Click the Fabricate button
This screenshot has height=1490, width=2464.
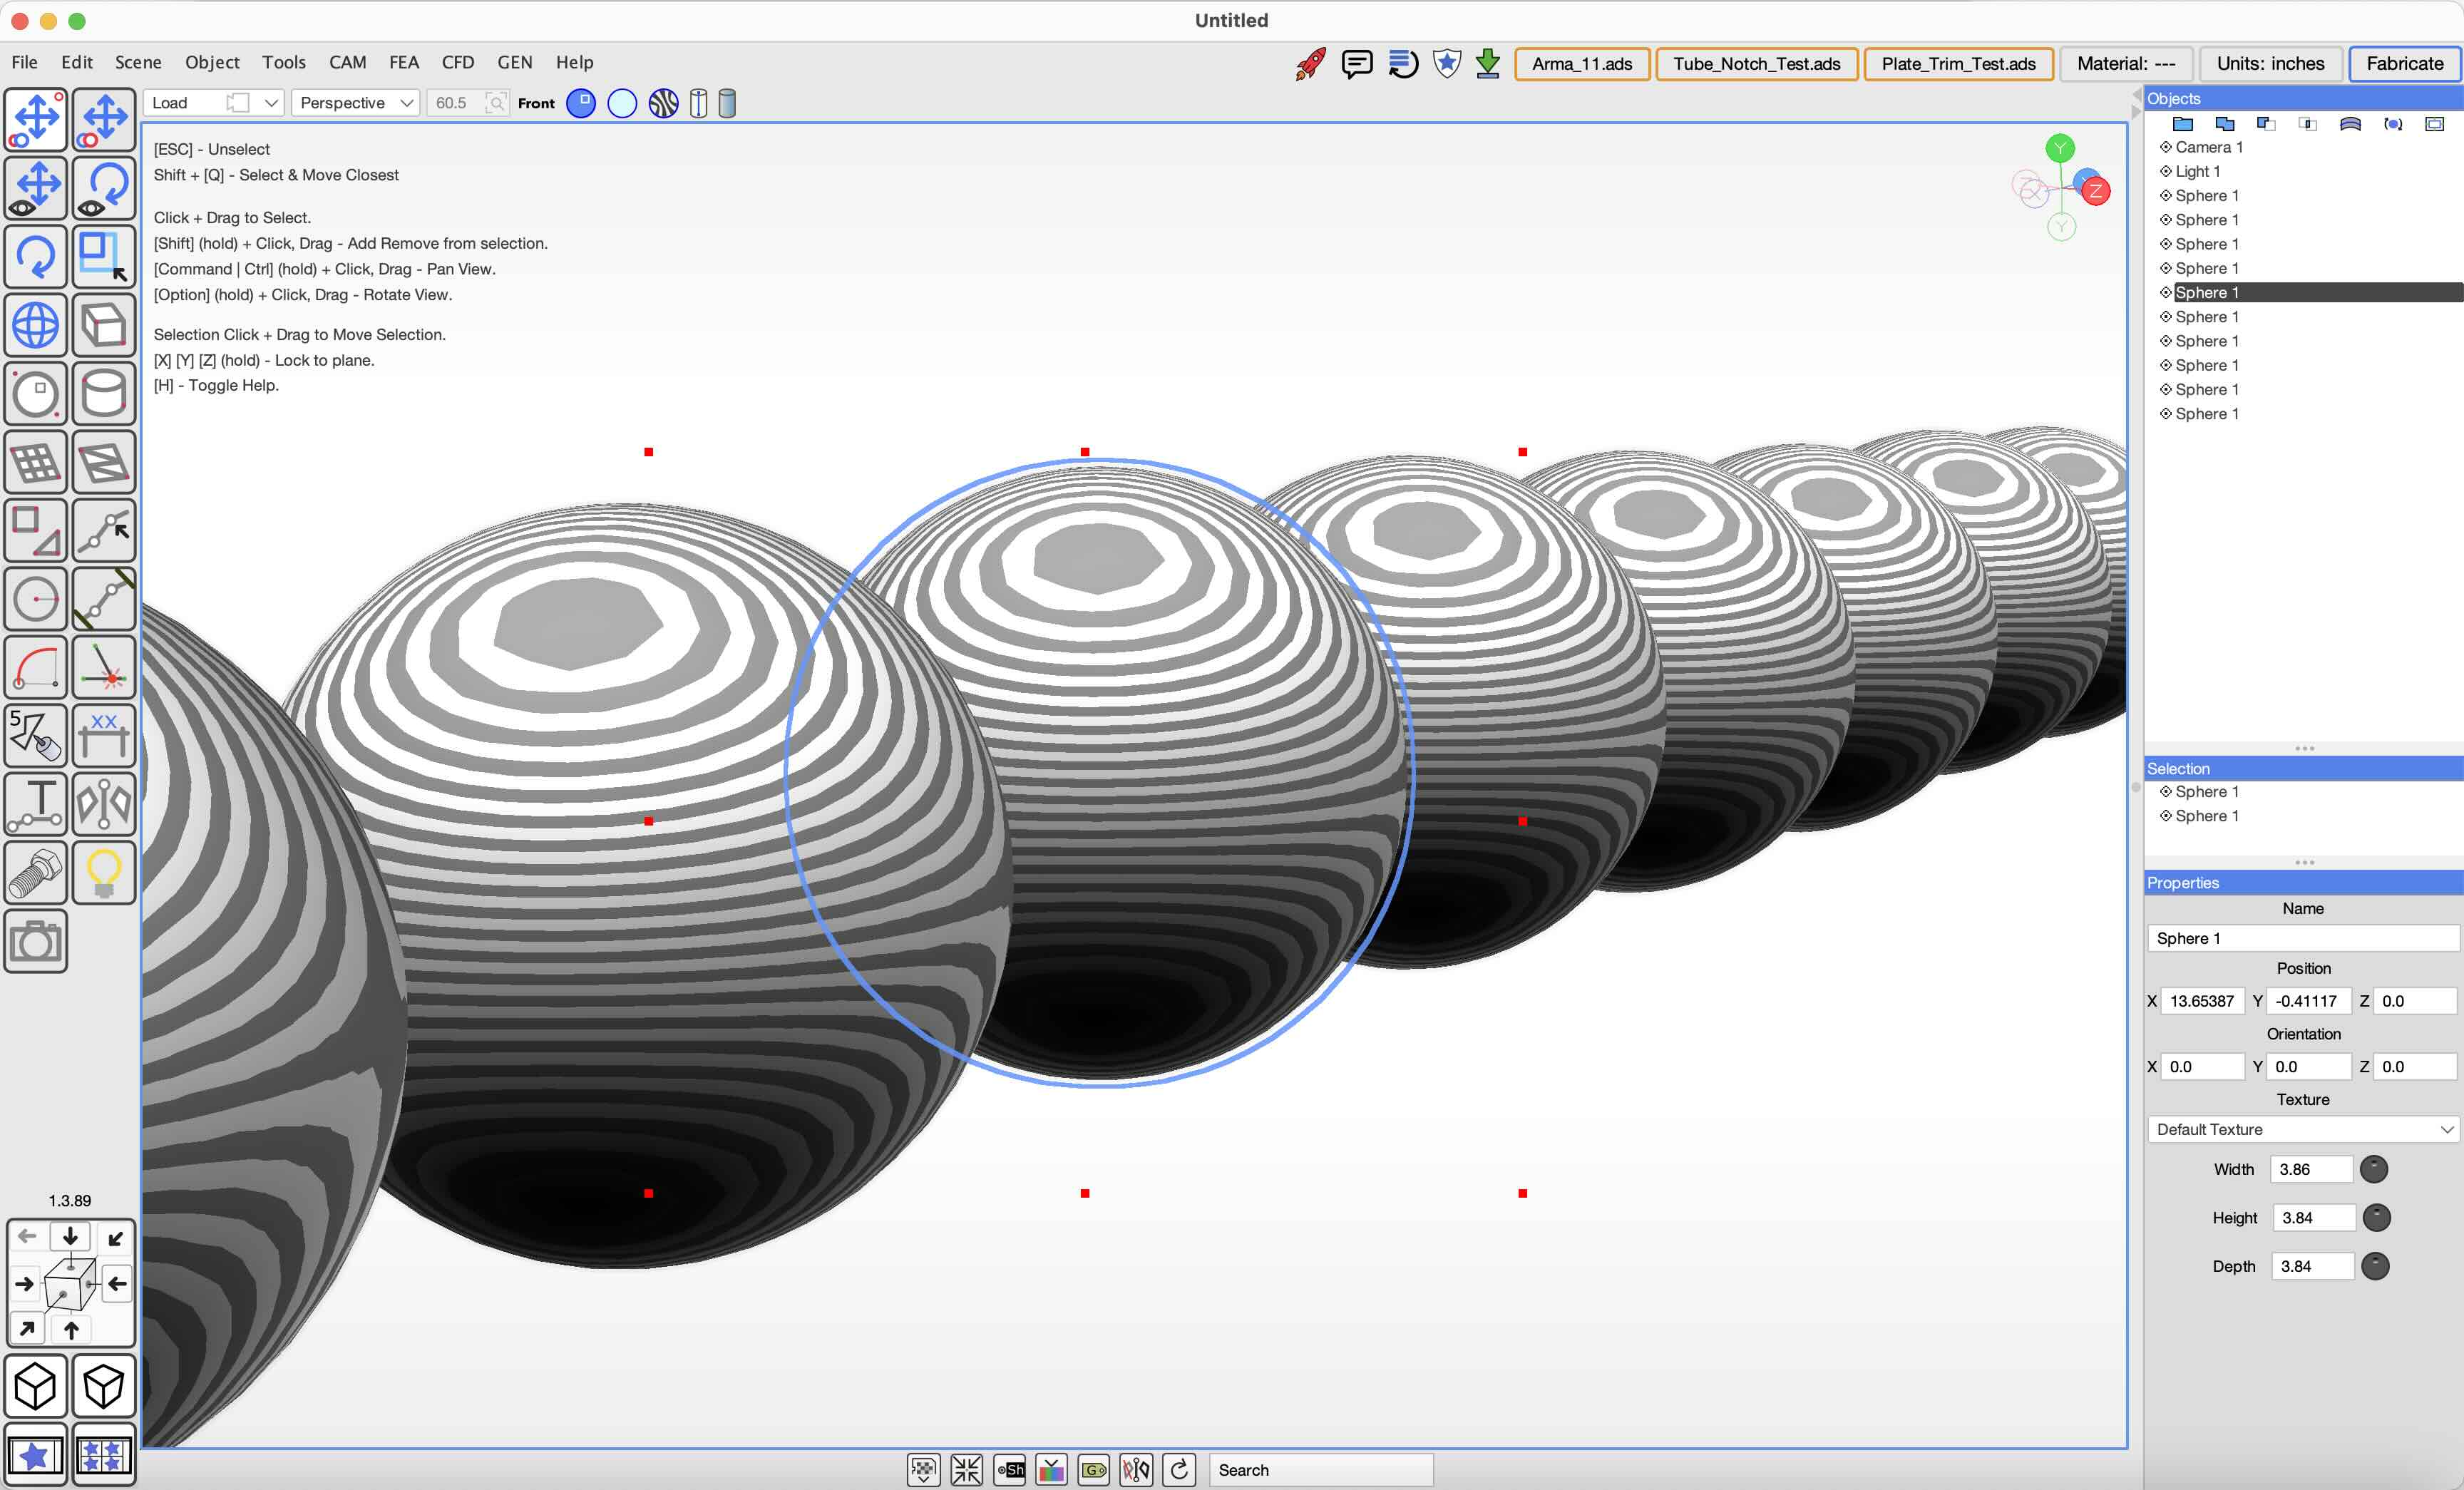pos(2404,64)
